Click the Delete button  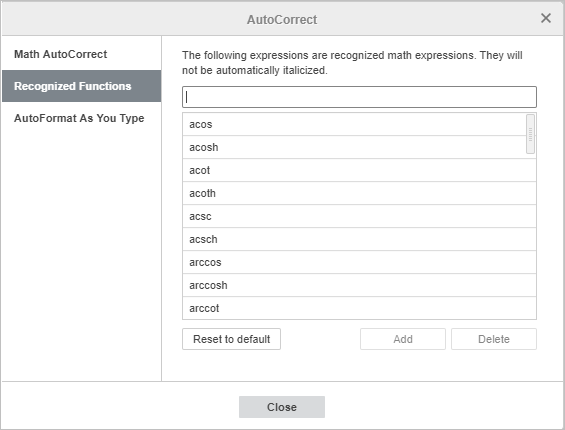(494, 339)
